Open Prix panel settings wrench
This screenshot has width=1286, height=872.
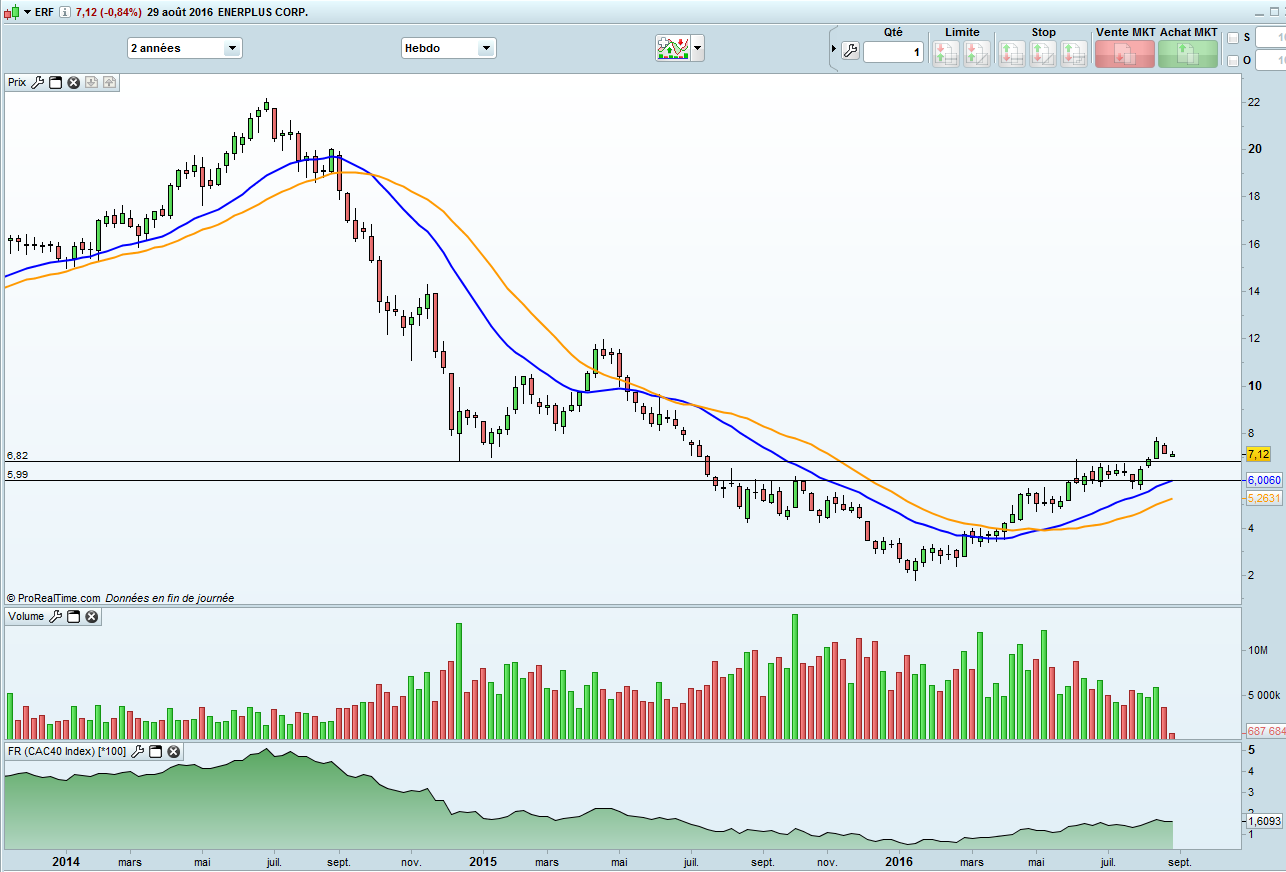pos(38,83)
